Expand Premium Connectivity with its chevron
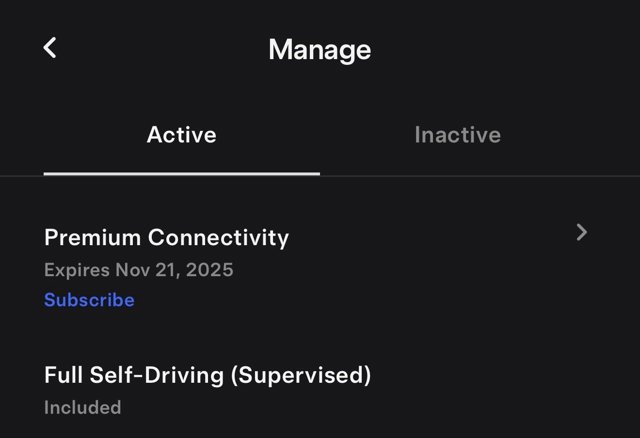Viewport: 640px width, 438px height. pyautogui.click(x=582, y=233)
